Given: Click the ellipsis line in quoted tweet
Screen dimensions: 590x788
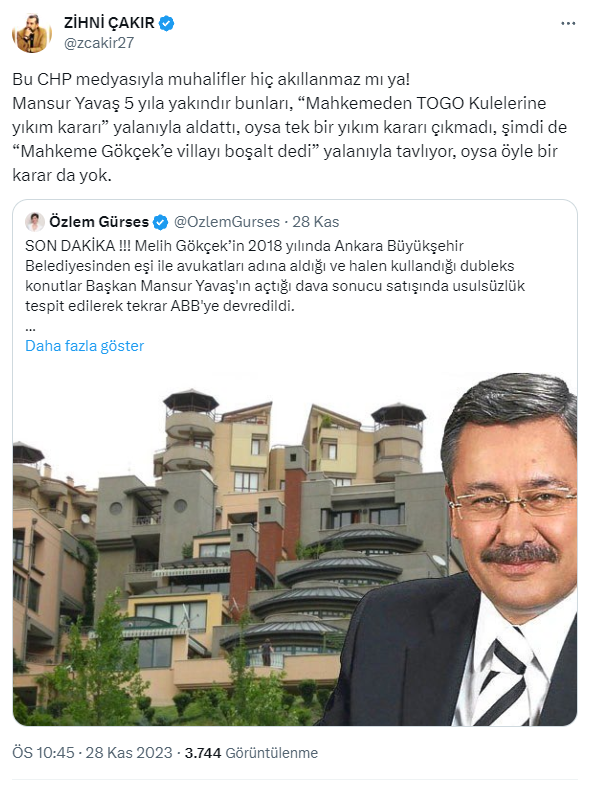Looking at the screenshot, I should coord(30,328).
